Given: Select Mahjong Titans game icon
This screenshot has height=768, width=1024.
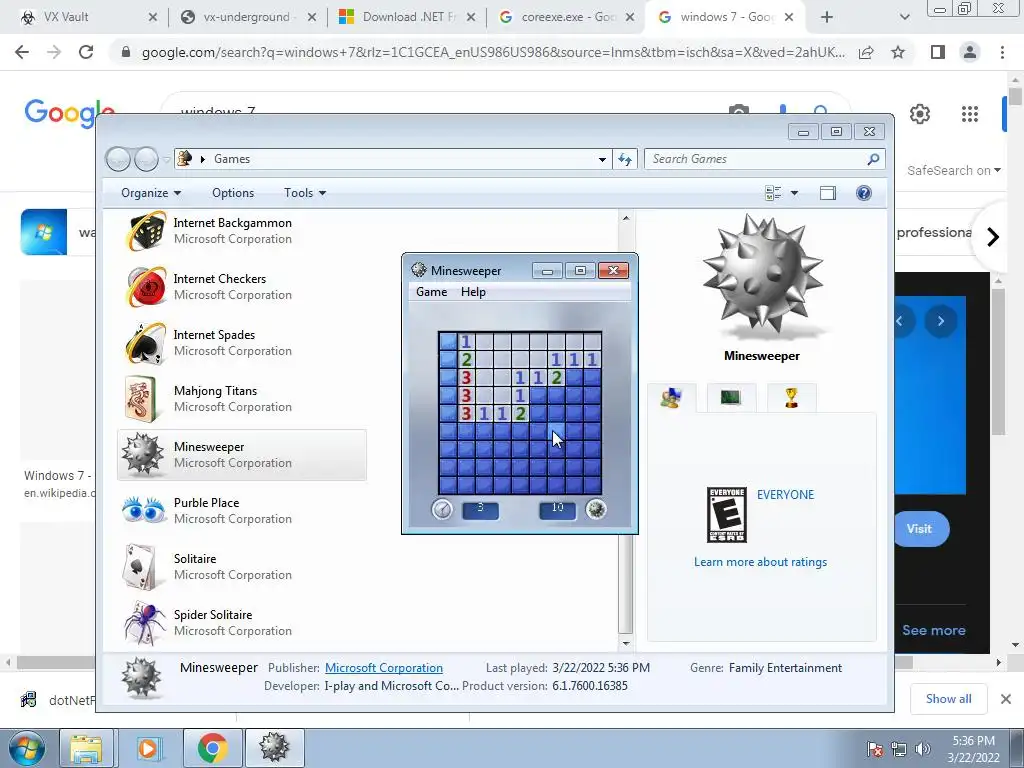Looking at the screenshot, I should click(141, 399).
